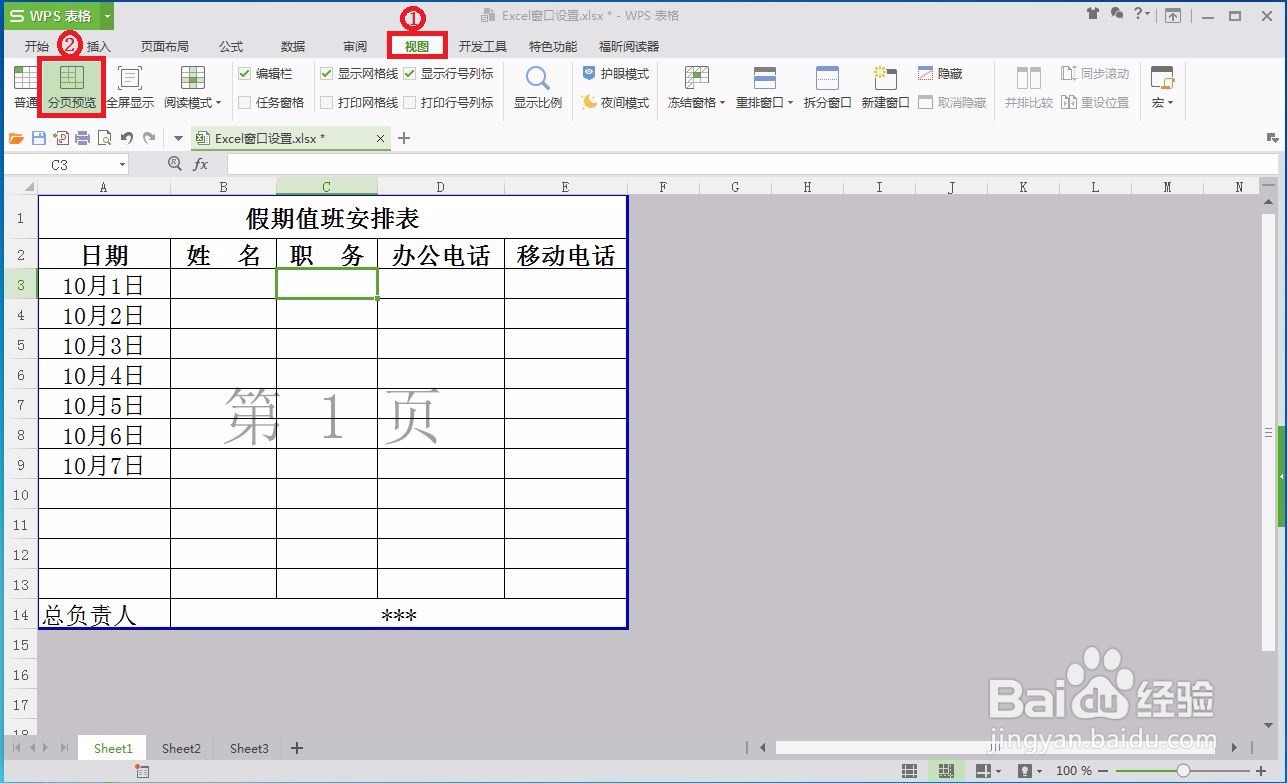Turn on night mode (夜间模式)

[616, 102]
